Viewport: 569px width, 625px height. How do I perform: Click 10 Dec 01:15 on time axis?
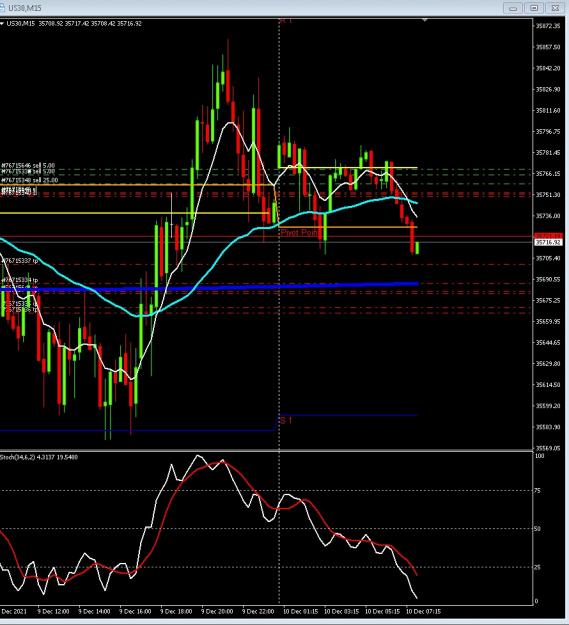tap(300, 611)
